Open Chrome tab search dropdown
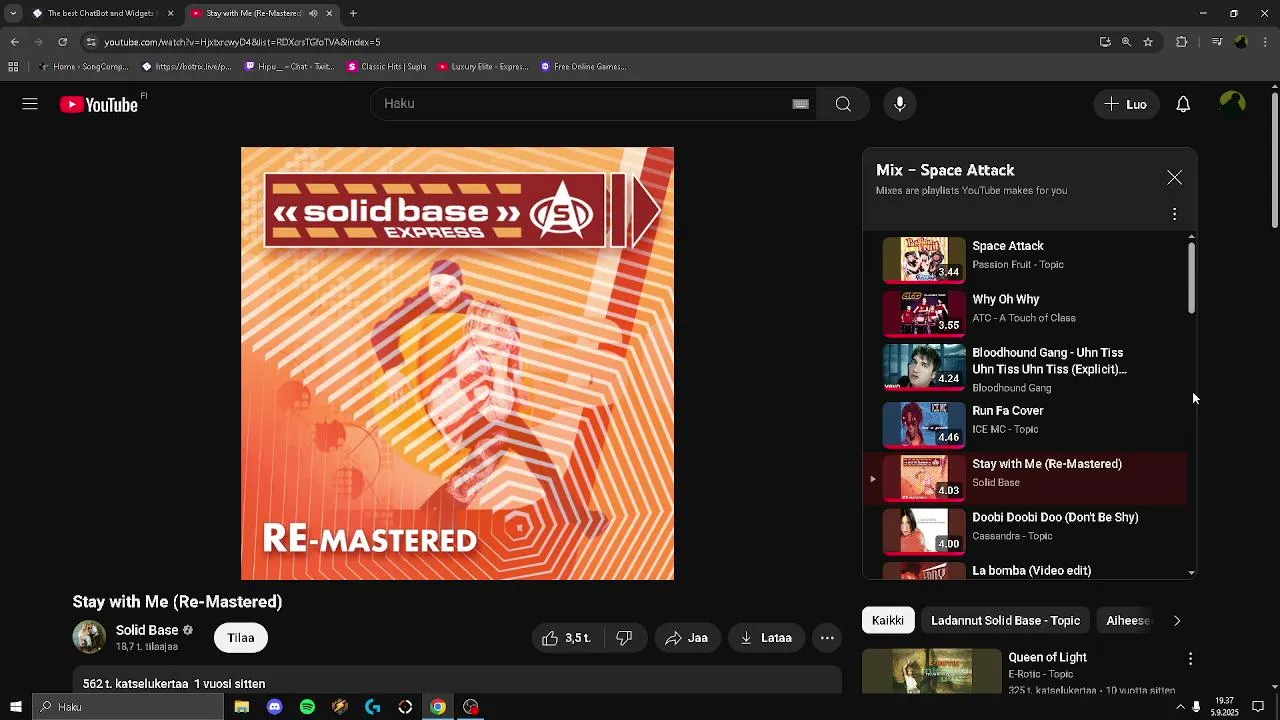1280x720 pixels. pos(13,13)
